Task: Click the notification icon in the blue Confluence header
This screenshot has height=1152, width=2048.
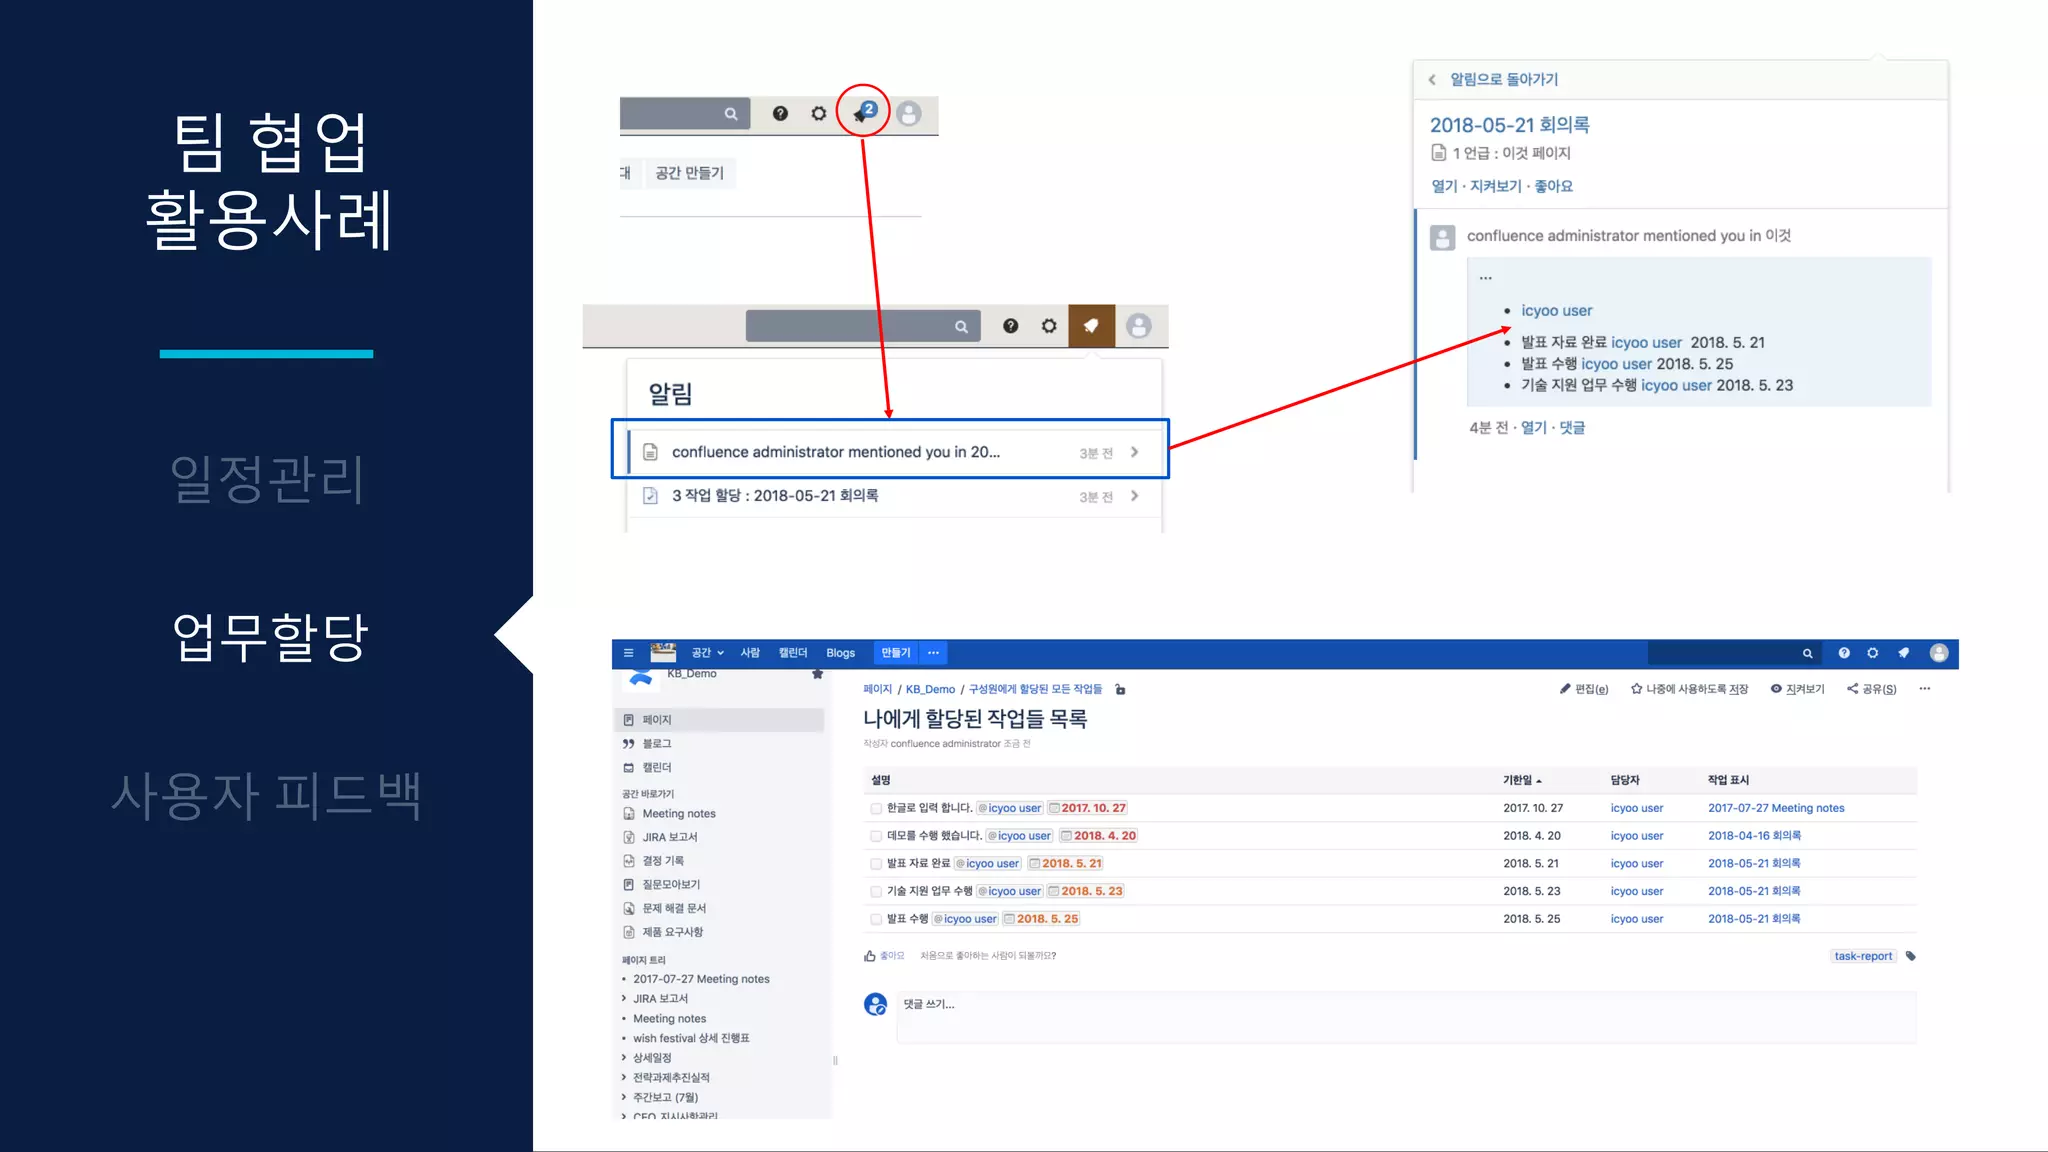Action: pyautogui.click(x=1903, y=653)
